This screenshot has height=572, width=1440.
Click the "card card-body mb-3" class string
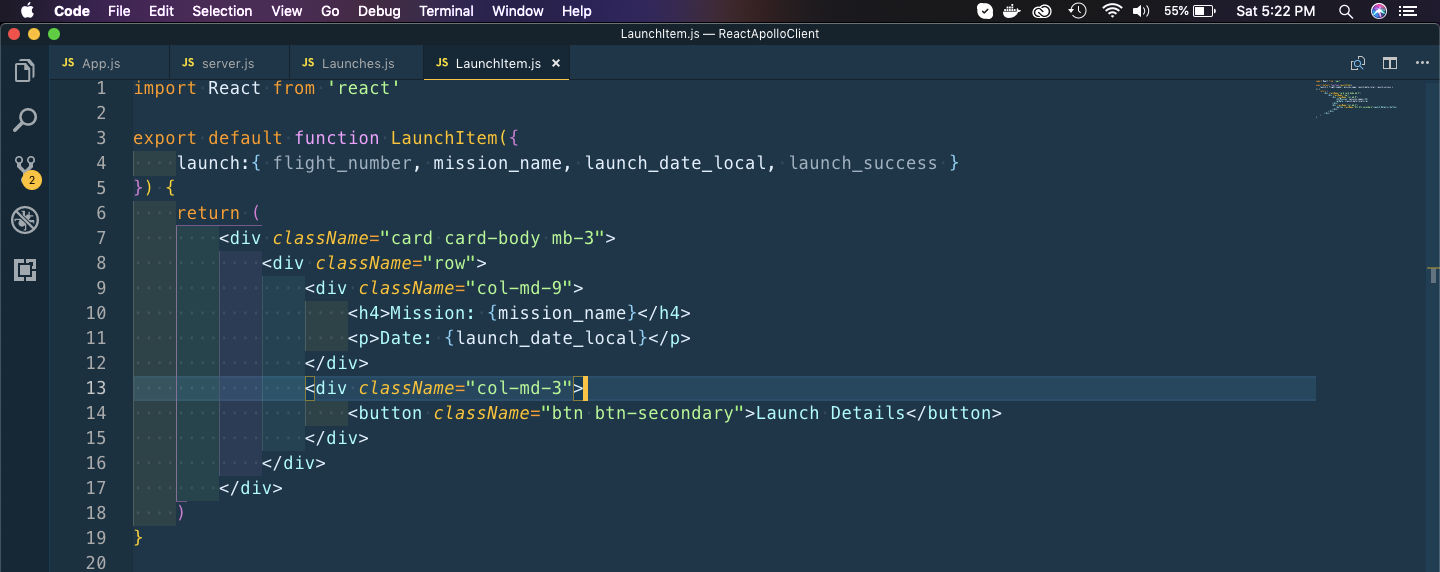493,238
